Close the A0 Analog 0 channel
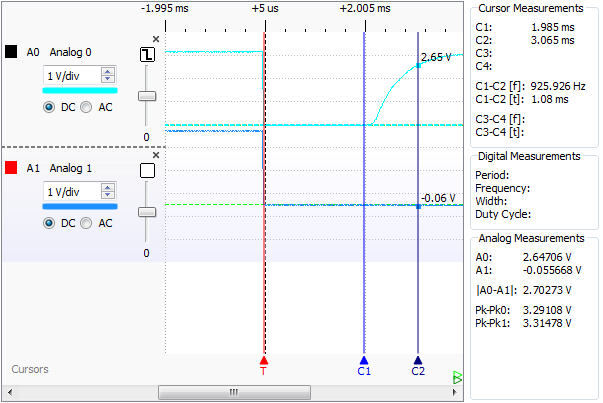The image size is (603, 403). click(156, 39)
